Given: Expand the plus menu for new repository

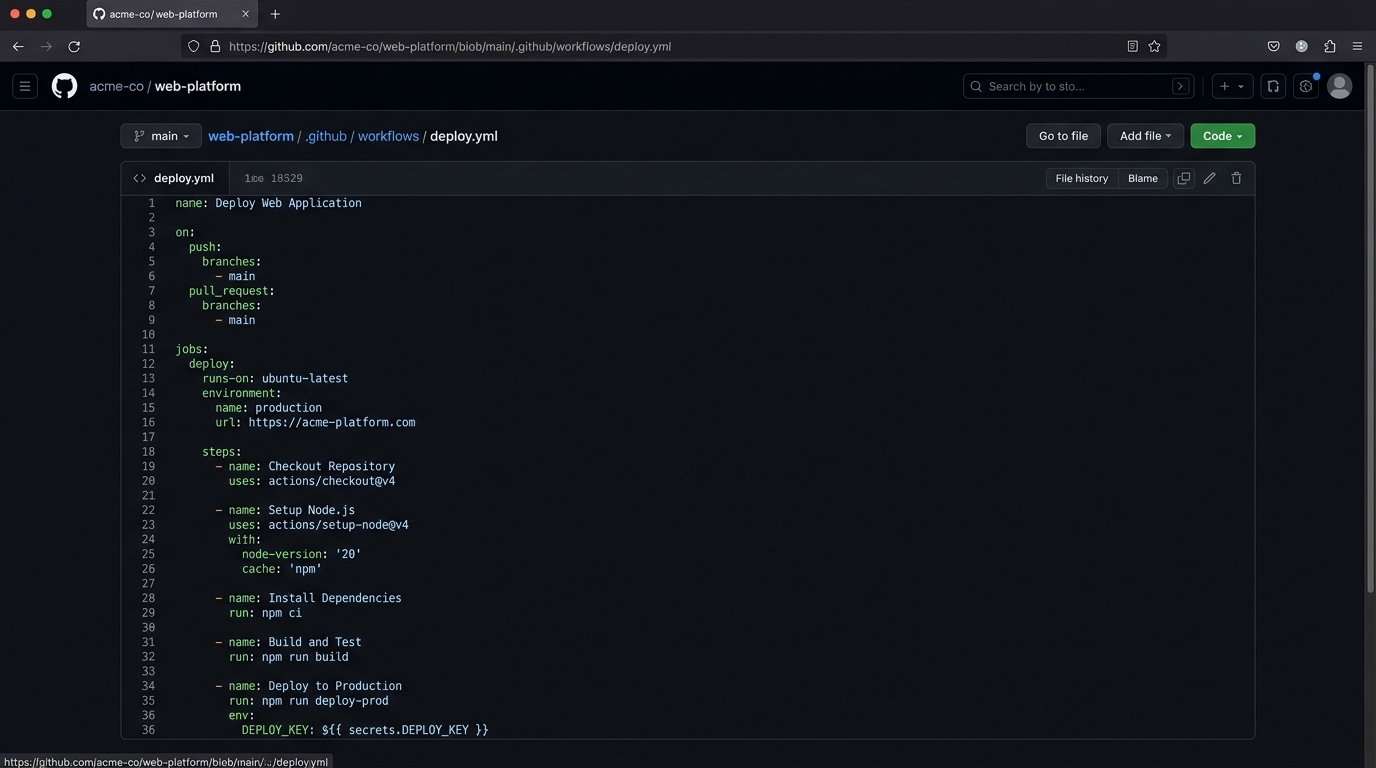Looking at the screenshot, I should (x=1232, y=86).
